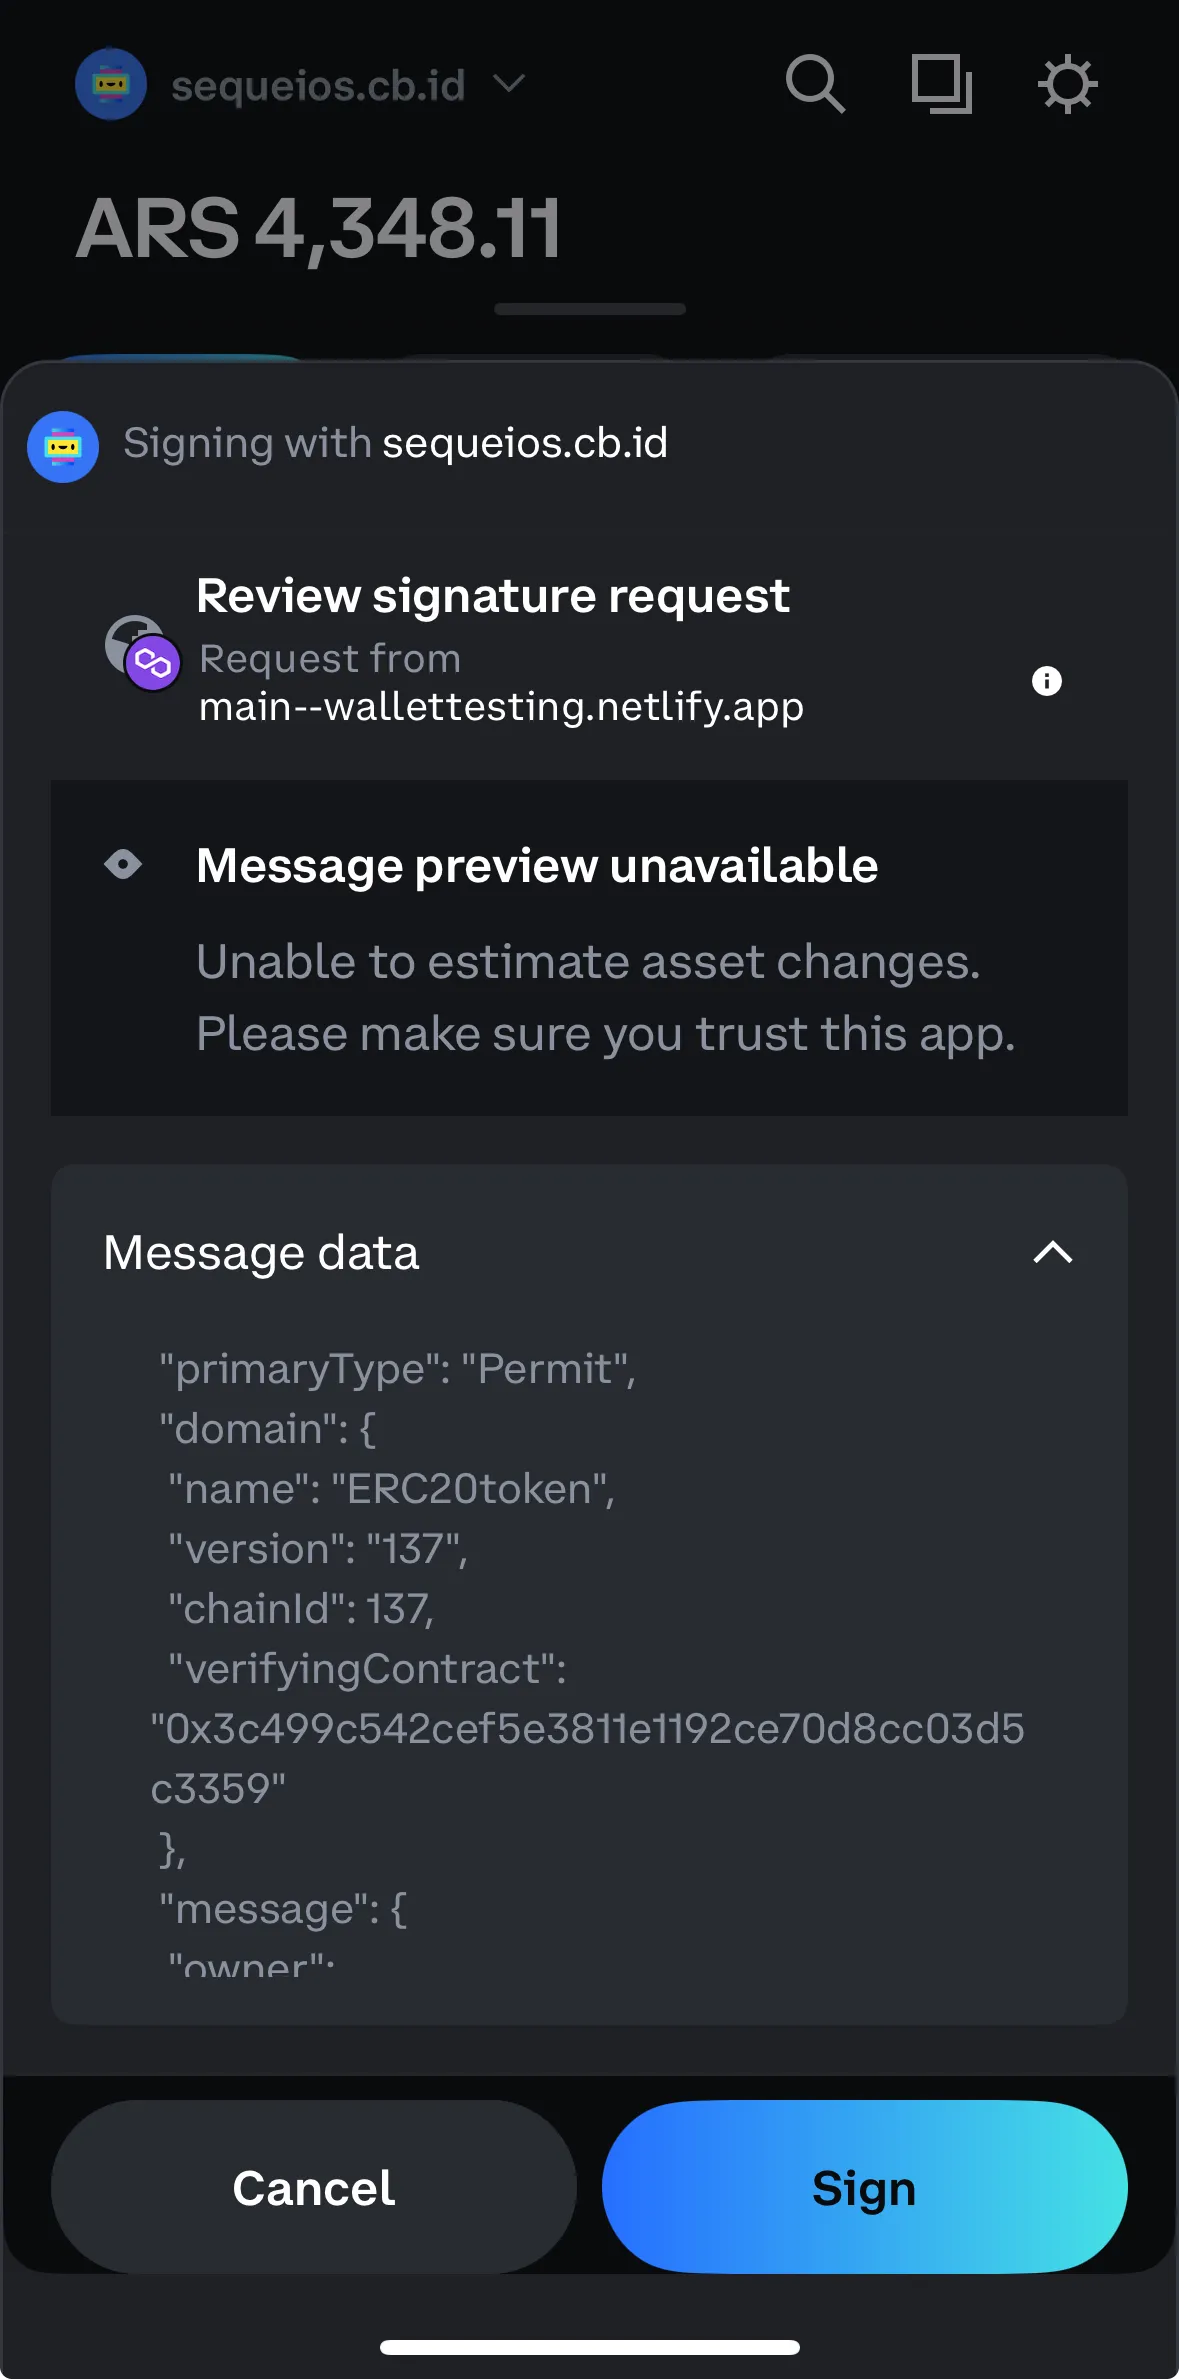Sign the Permit message
The height and width of the screenshot is (2379, 1179).
click(863, 2187)
